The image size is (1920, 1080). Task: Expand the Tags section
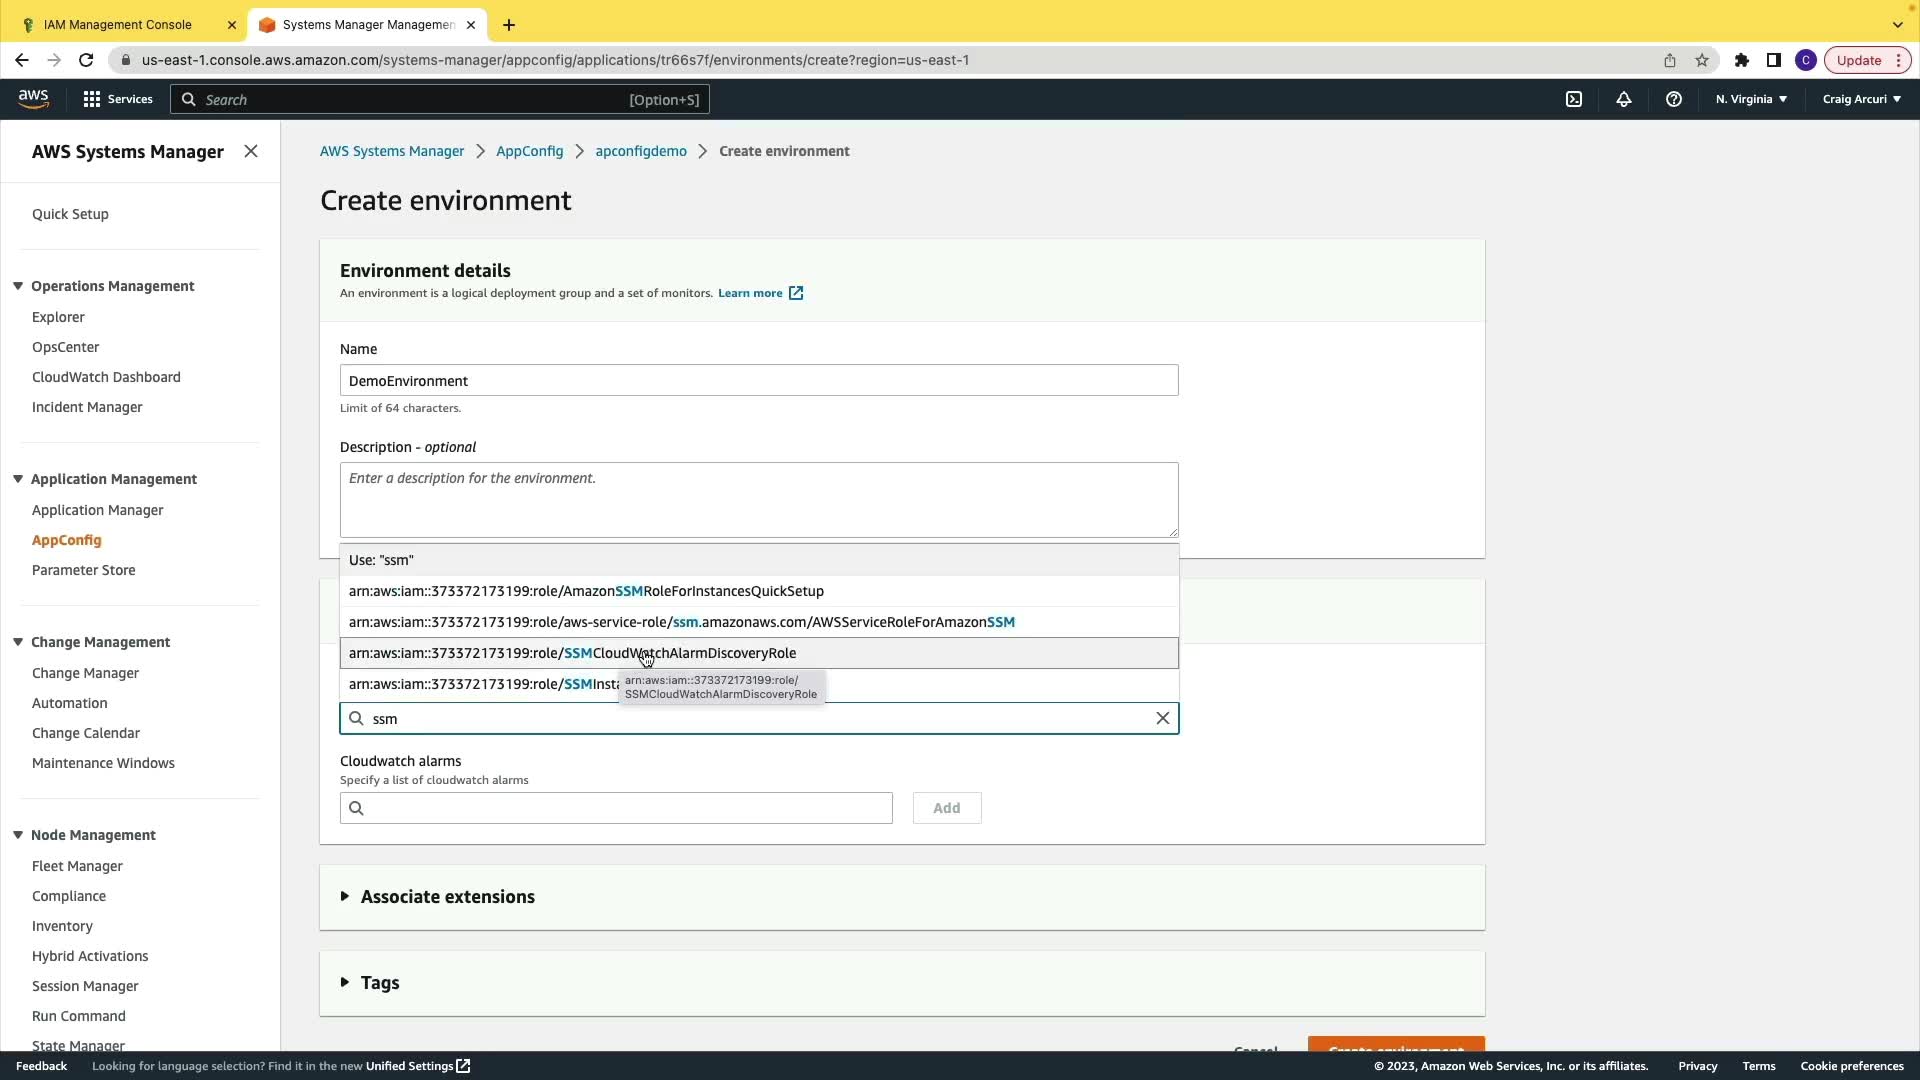point(378,983)
